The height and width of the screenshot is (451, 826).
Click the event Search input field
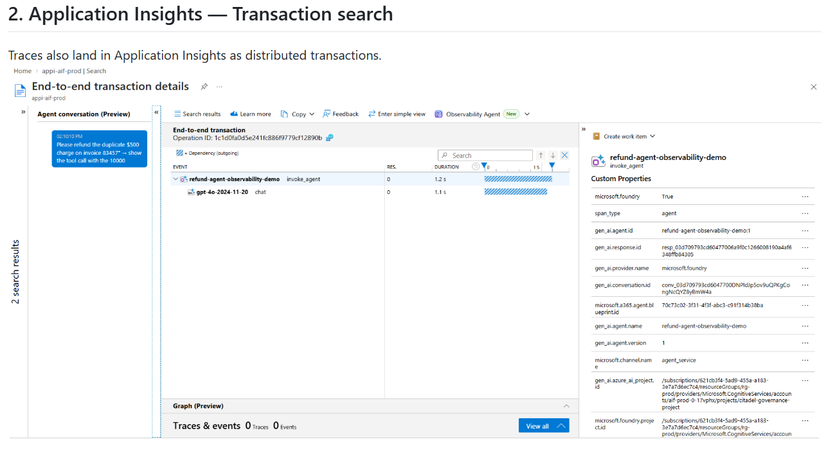(485, 155)
